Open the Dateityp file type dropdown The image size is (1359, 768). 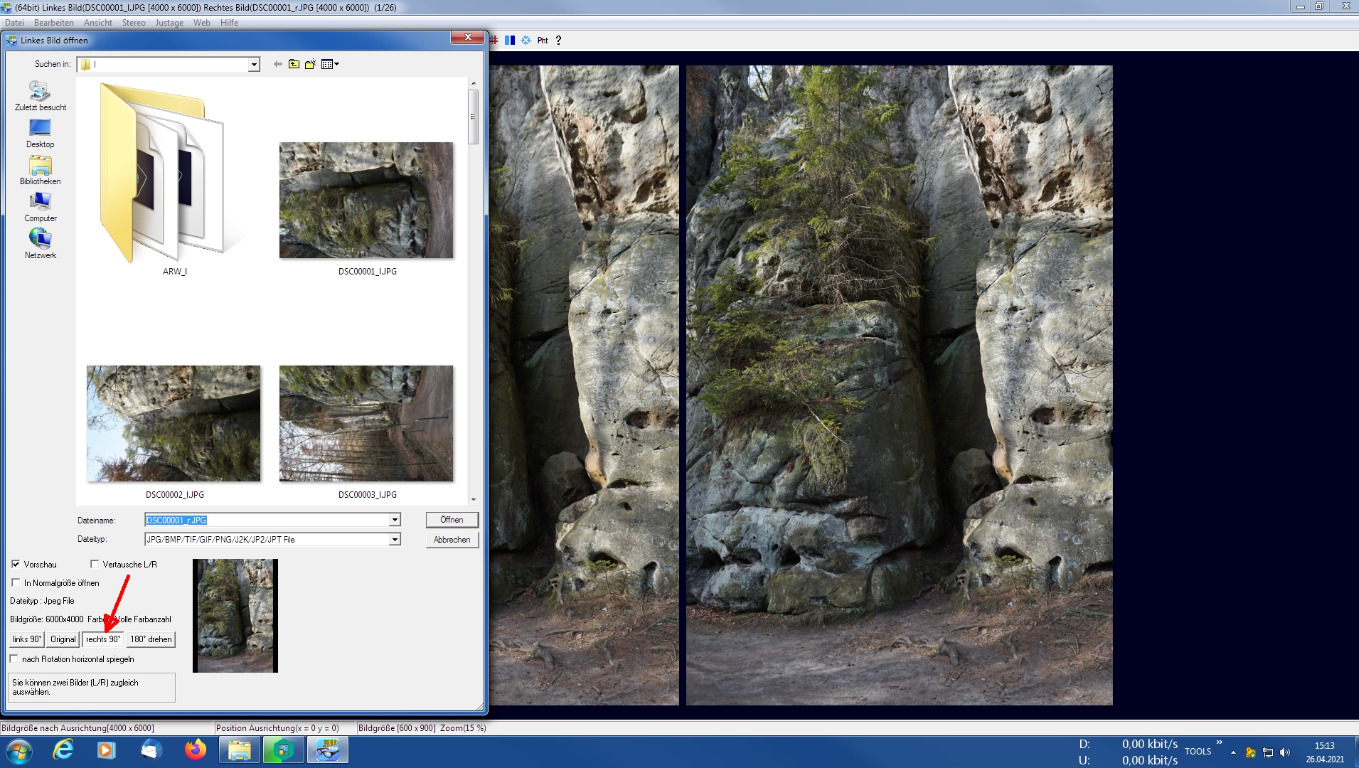tap(395, 540)
